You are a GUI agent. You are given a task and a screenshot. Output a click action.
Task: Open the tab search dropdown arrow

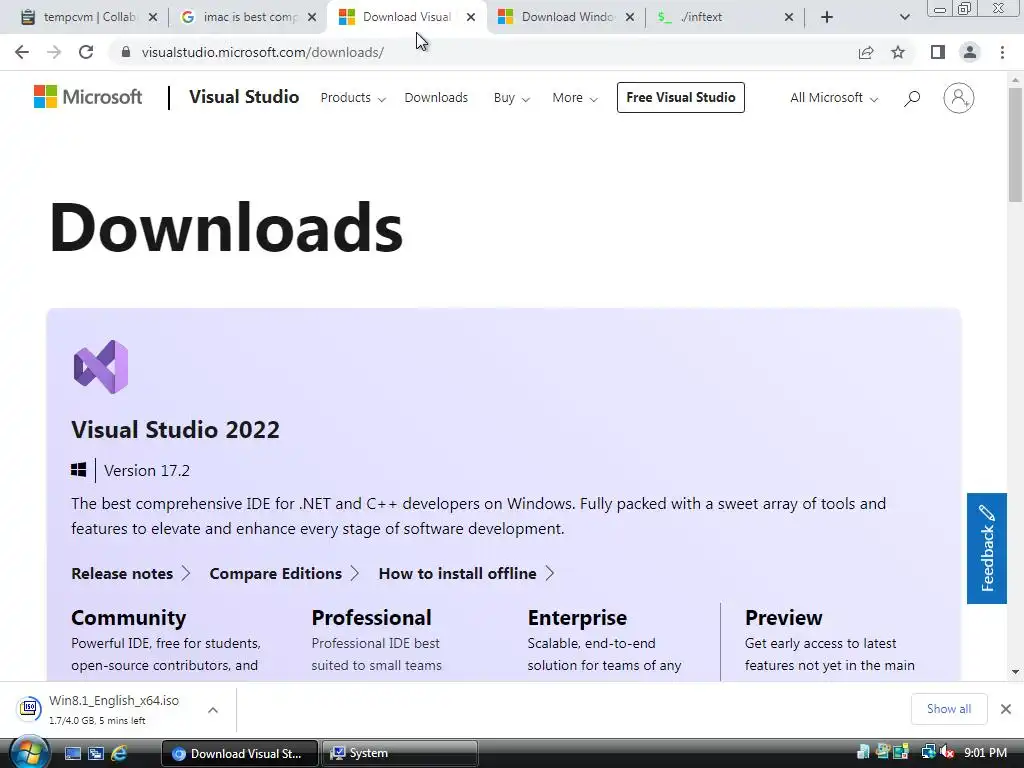tap(904, 17)
